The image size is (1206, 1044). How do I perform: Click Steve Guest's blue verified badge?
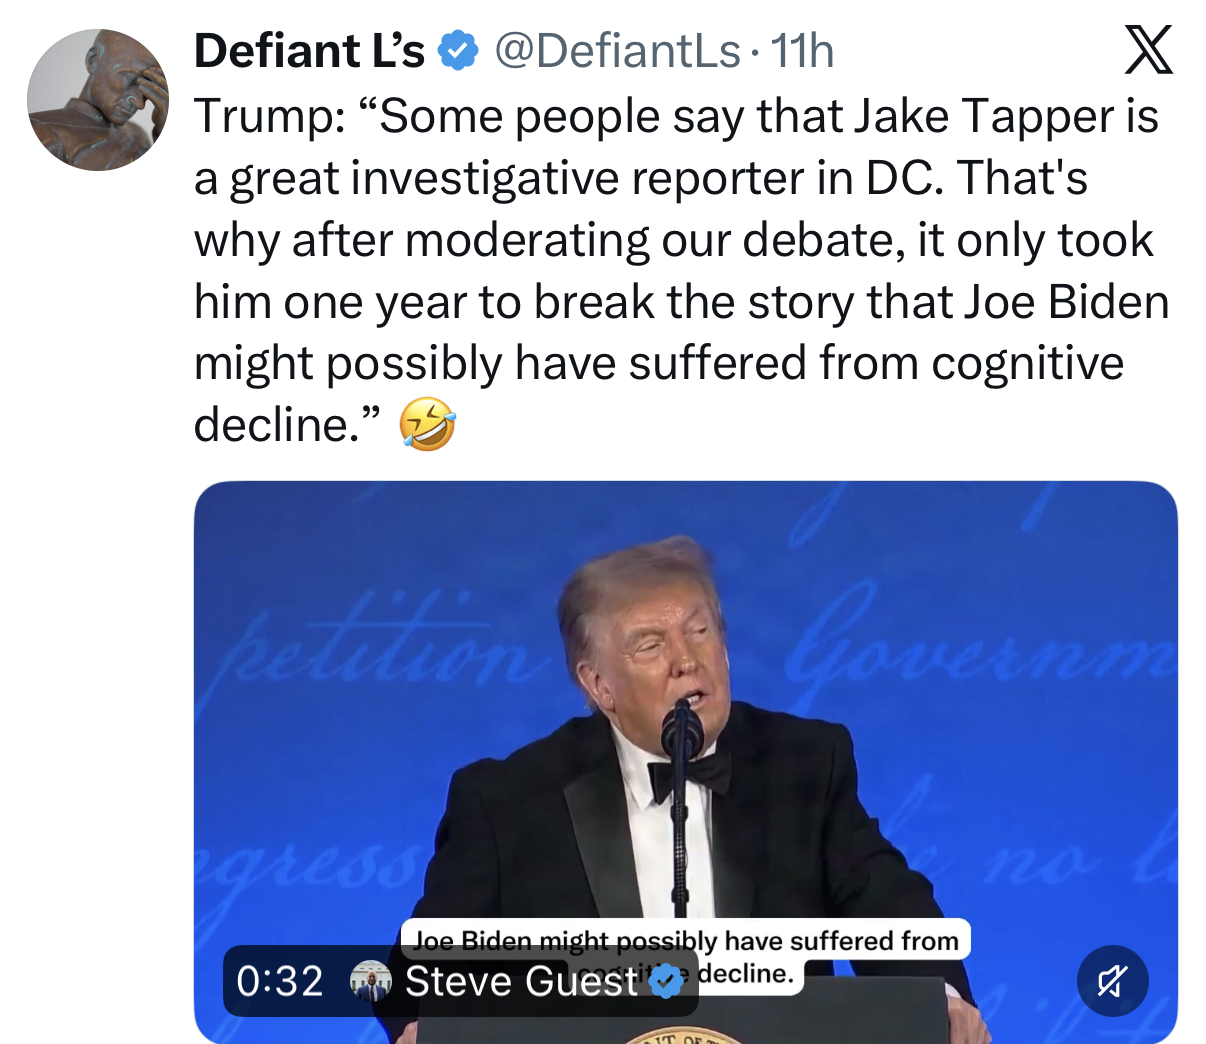tap(667, 982)
